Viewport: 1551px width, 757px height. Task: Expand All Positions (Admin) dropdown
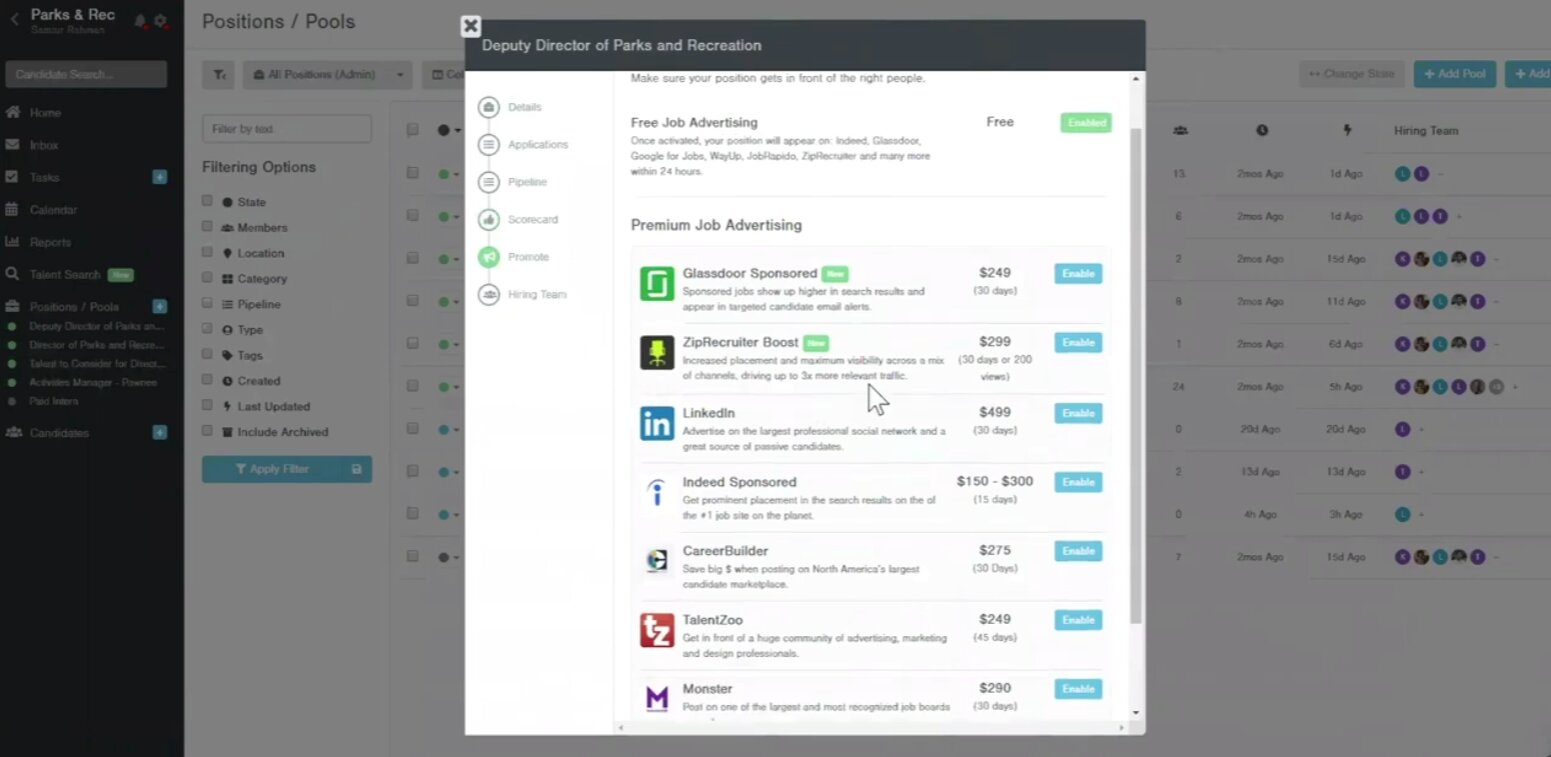coord(327,74)
